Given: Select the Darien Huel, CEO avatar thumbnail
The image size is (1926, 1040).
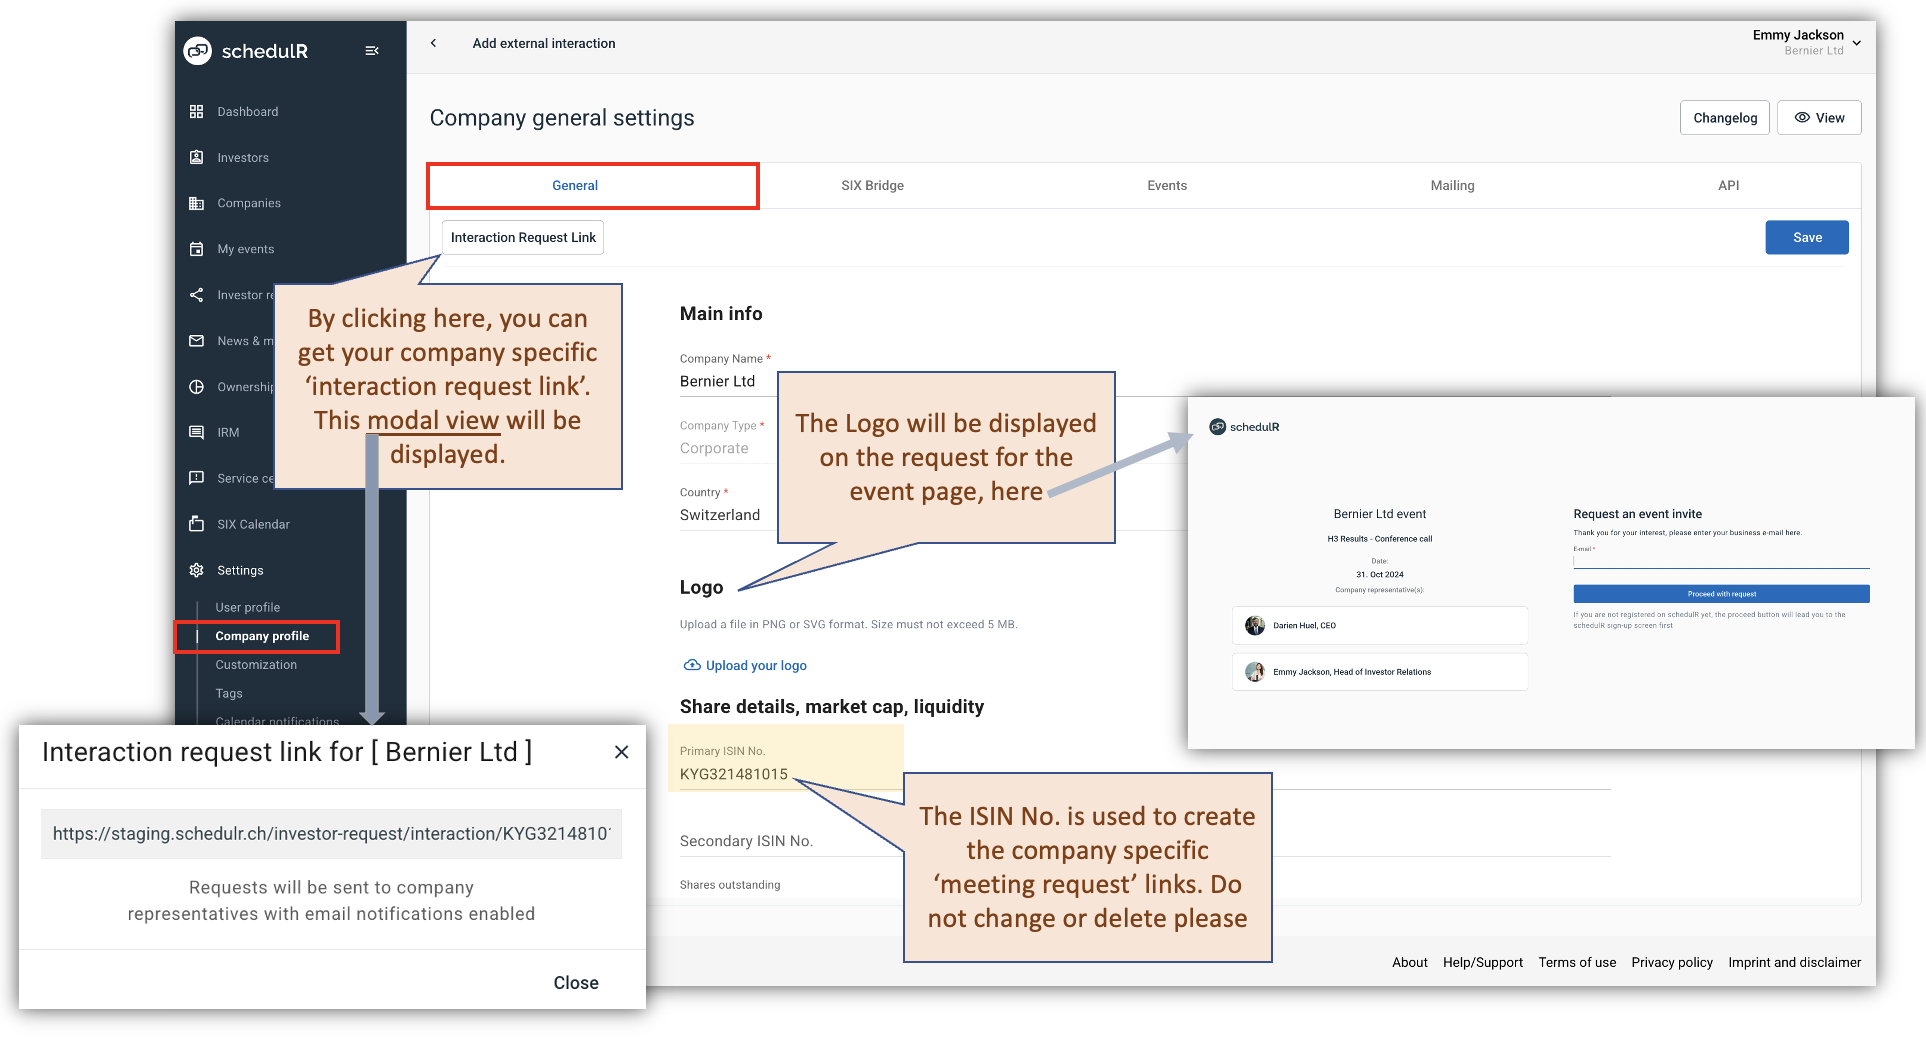Looking at the screenshot, I should 1255,625.
